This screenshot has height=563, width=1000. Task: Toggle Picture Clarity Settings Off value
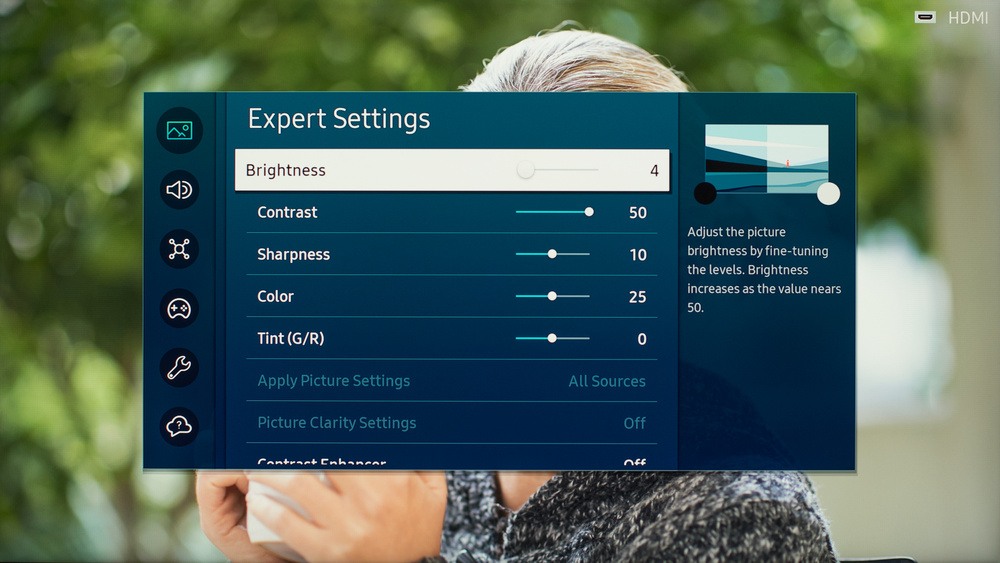634,423
